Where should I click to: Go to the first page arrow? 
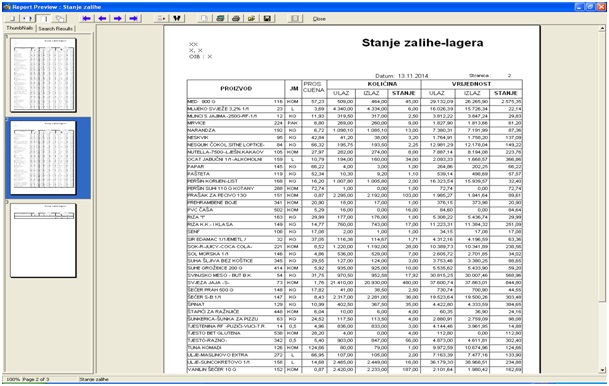coord(87,18)
